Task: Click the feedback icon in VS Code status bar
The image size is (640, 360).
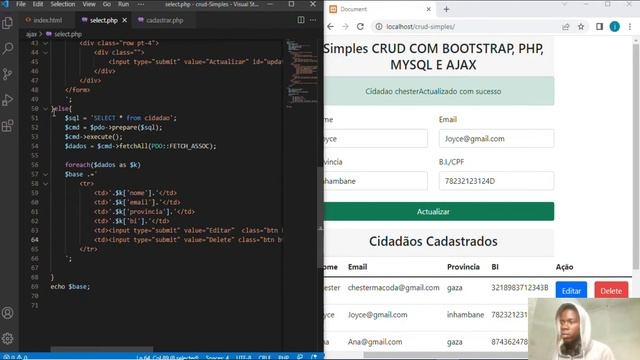Action: pyautogui.click(x=300, y=357)
